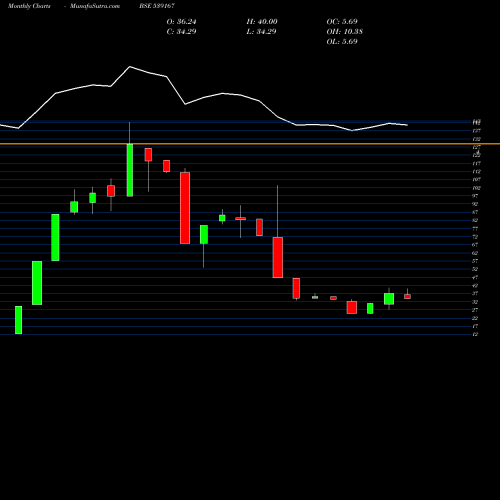Click the "OL: 5.69" reading
Viewport: 500px width, 500px height.
click(x=342, y=42)
